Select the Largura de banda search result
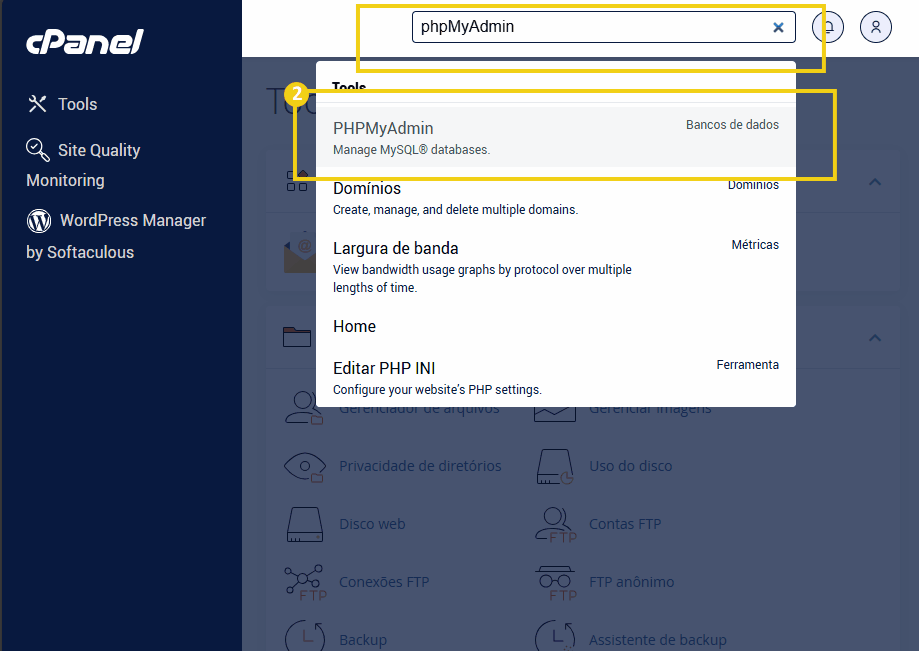919x651 pixels. pos(556,267)
